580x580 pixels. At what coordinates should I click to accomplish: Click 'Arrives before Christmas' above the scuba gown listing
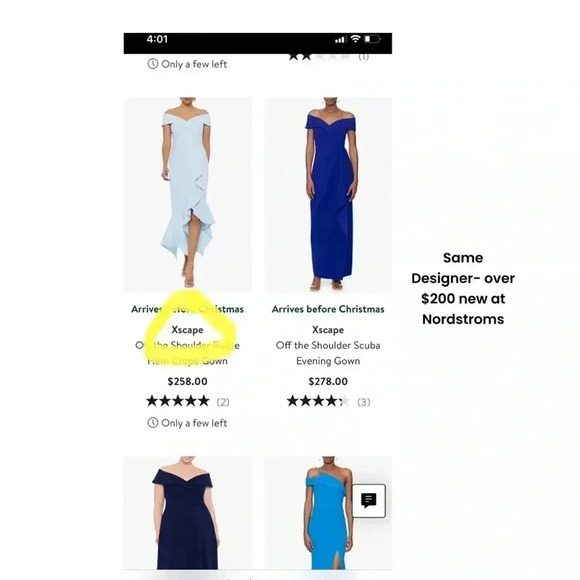click(328, 309)
